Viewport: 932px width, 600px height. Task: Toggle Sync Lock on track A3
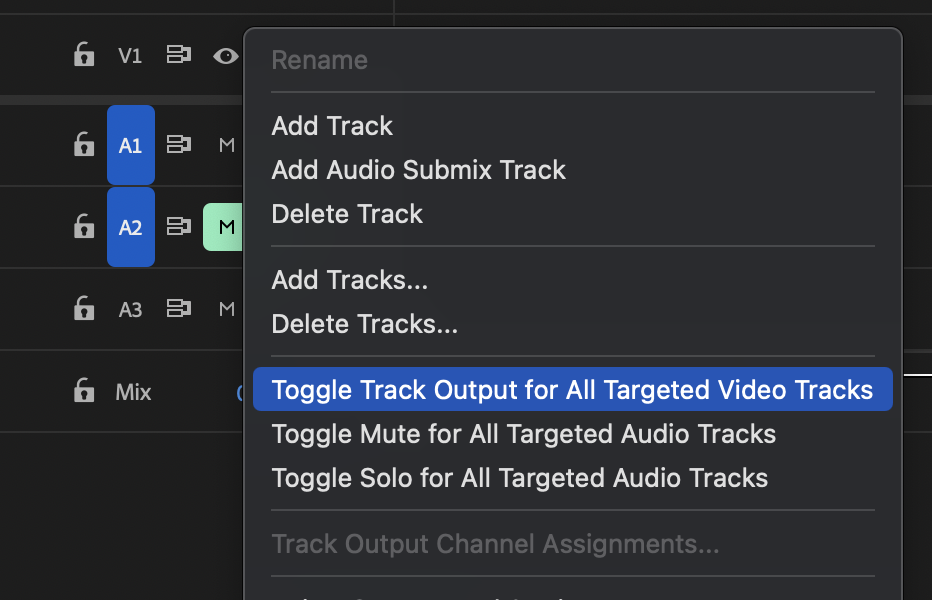pos(178,309)
